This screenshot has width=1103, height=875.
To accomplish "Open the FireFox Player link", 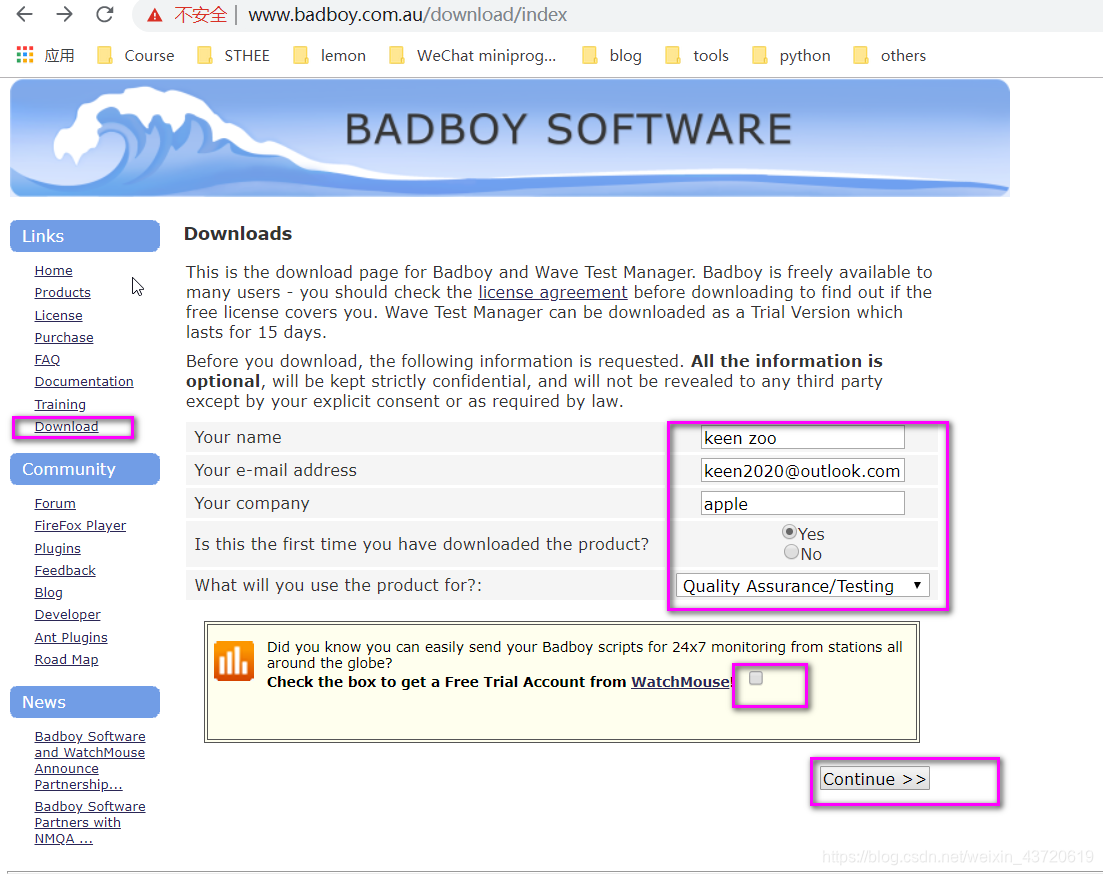I will coord(80,526).
